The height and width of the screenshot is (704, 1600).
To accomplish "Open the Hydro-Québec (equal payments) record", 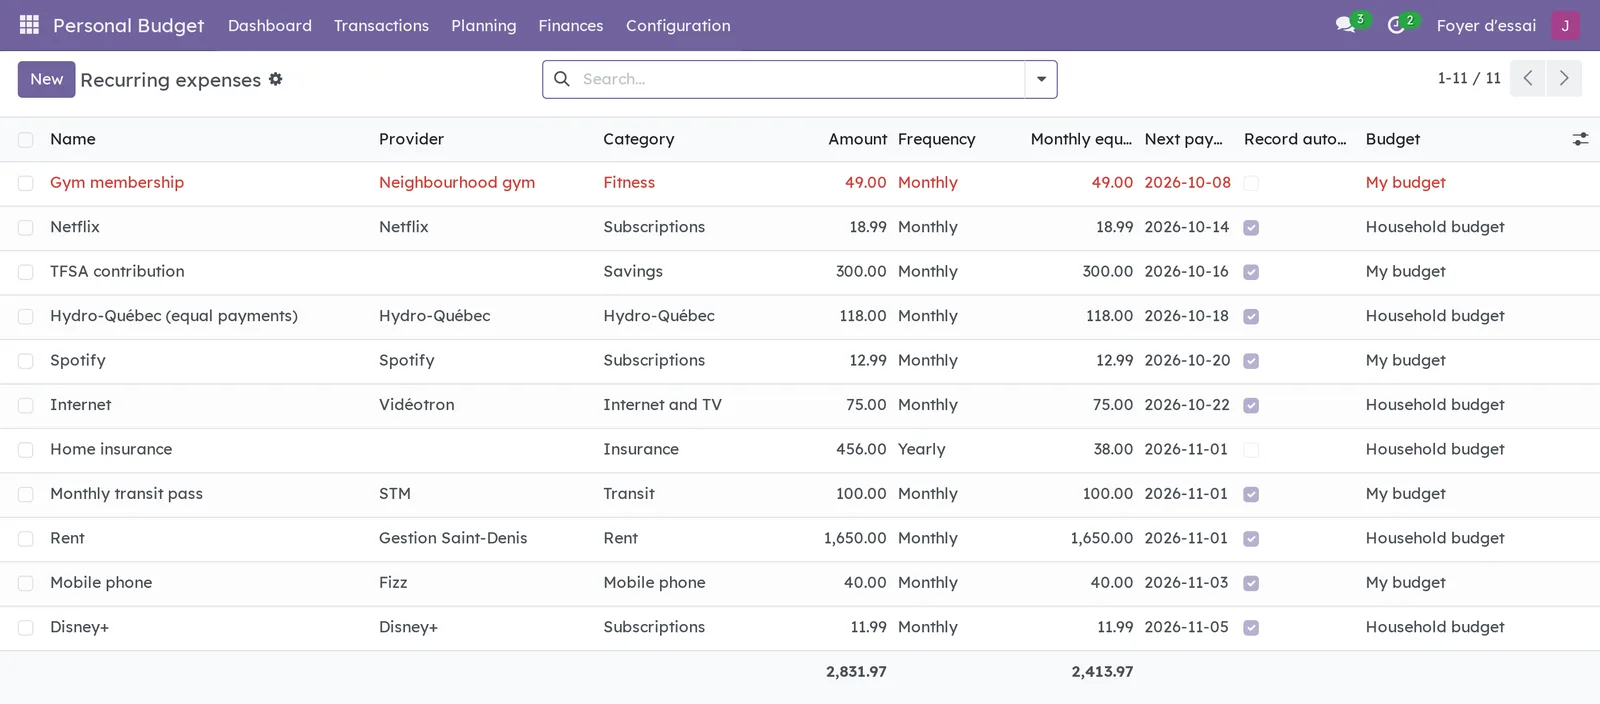I will tap(174, 315).
